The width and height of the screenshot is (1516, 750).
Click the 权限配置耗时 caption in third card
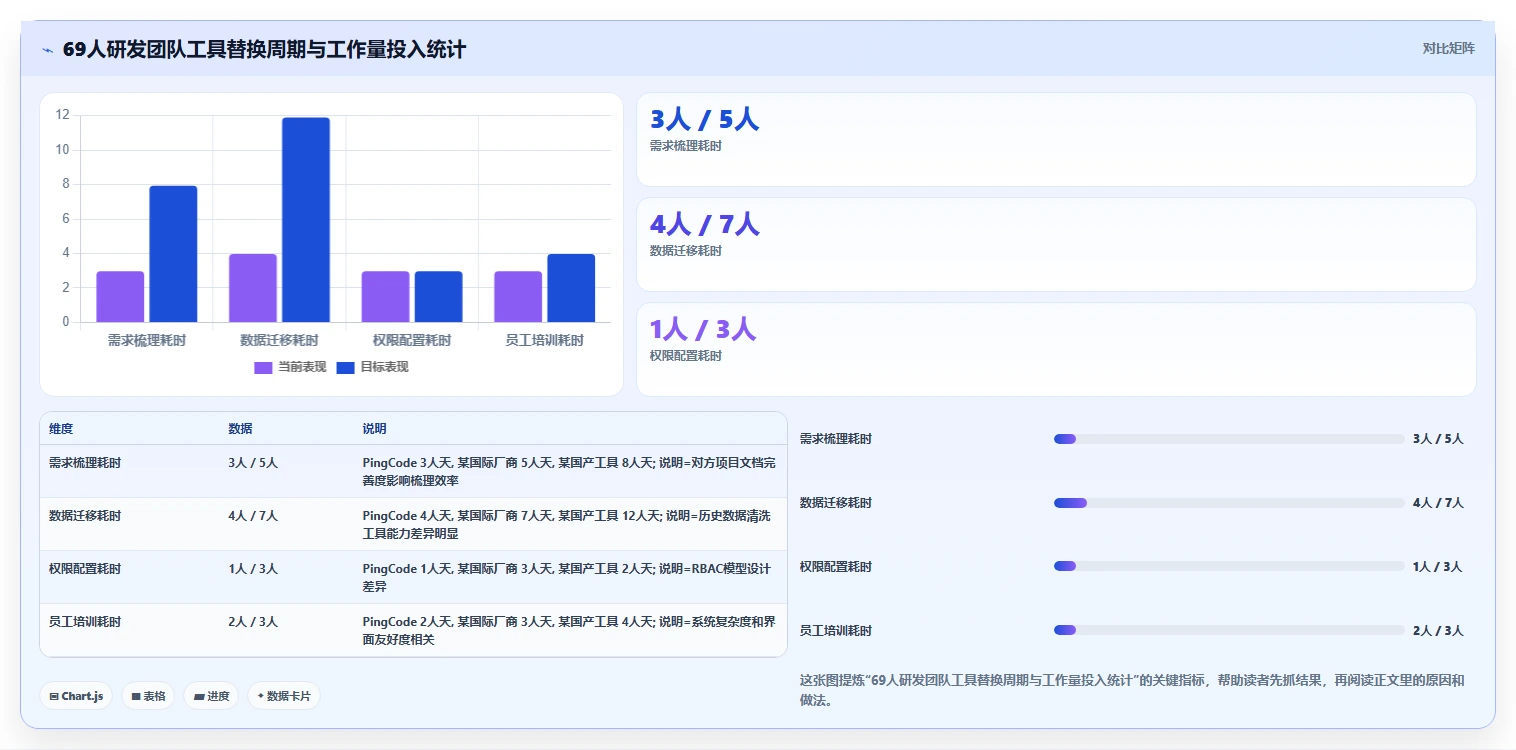tap(686, 356)
